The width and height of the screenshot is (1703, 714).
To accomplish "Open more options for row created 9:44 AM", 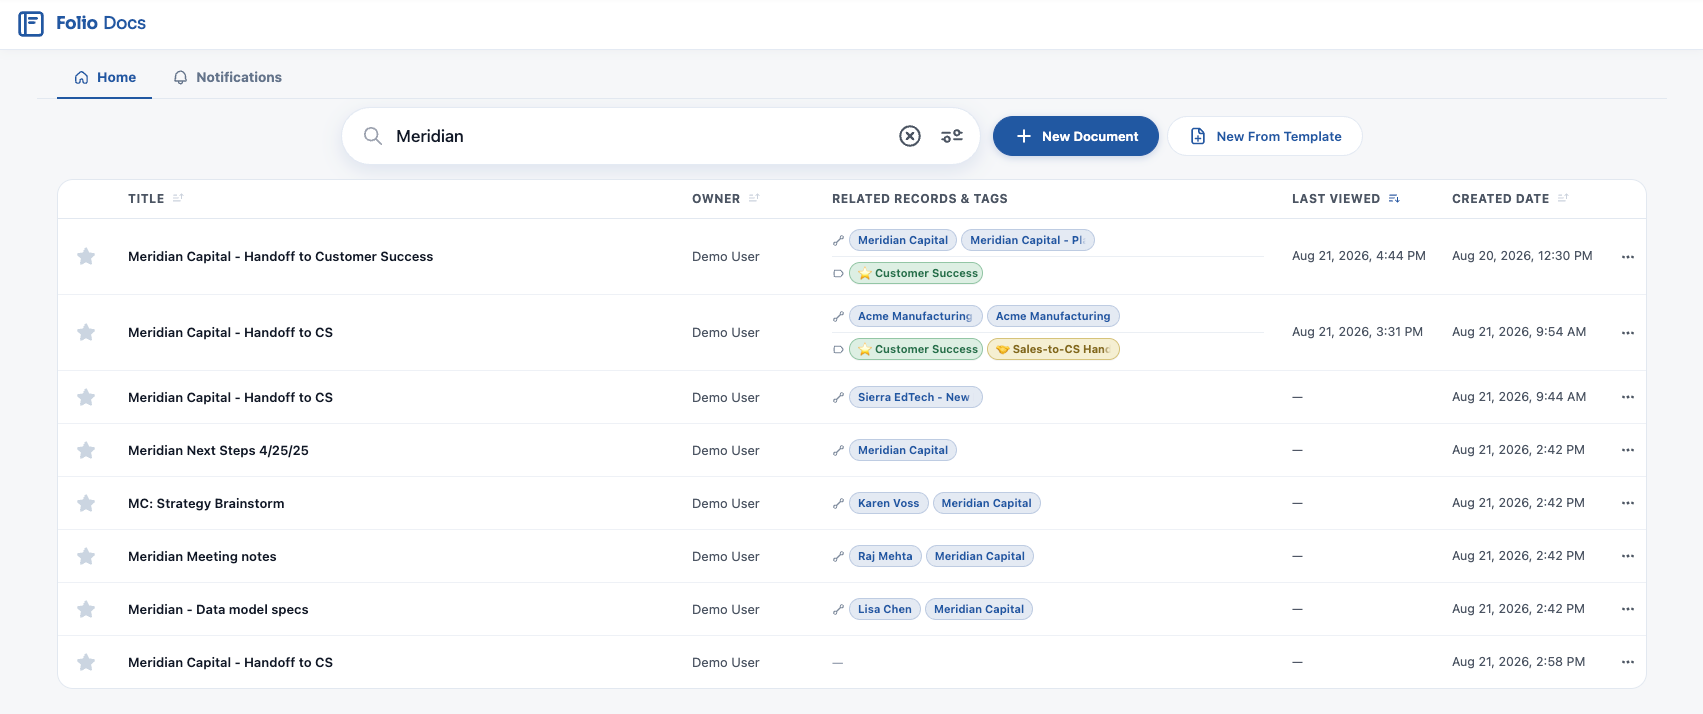I will [x=1628, y=397].
